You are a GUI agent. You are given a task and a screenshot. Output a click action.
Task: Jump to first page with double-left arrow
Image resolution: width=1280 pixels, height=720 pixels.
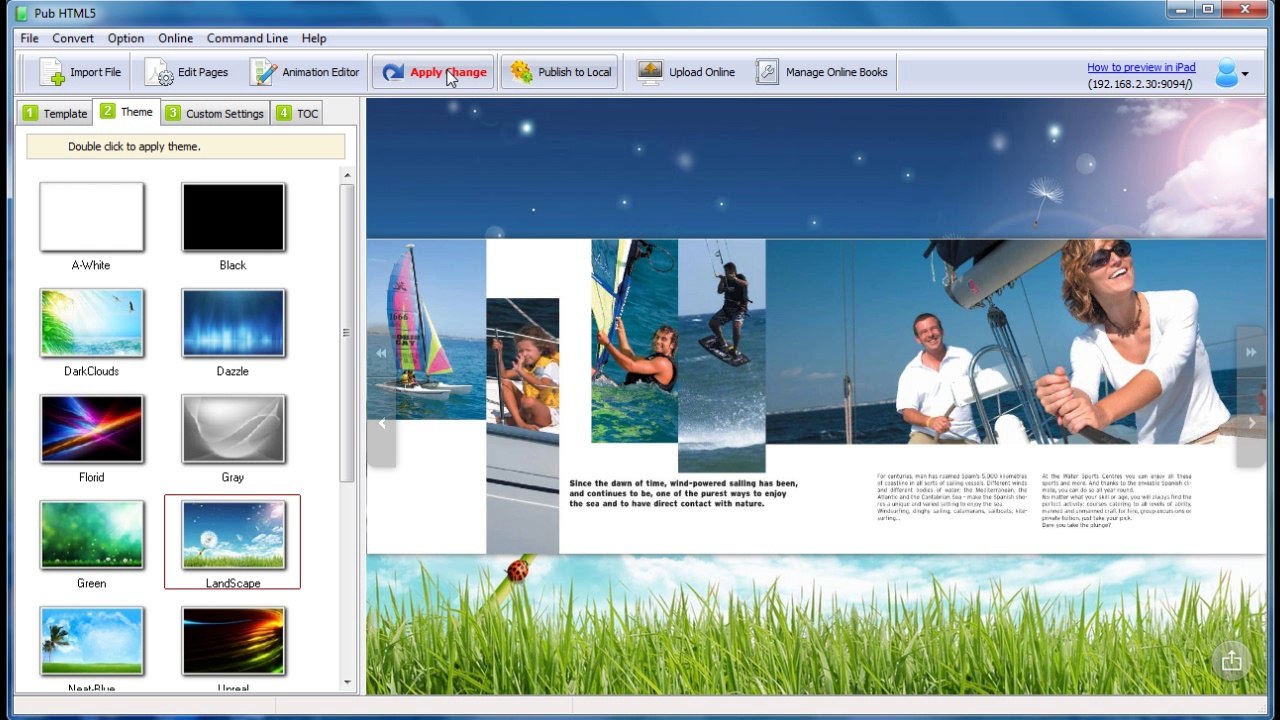tap(381, 353)
